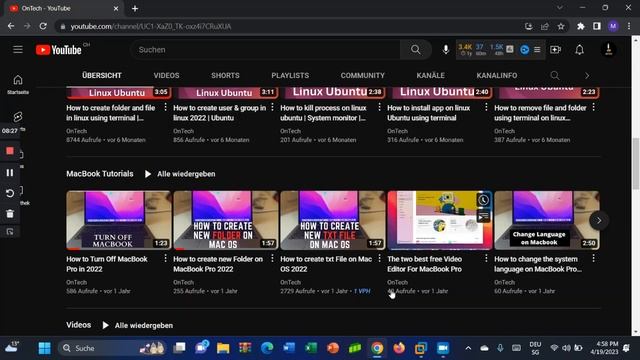Screen dimensions: 640x360
Task: Open a new Chrome tab
Action: (135, 8)
